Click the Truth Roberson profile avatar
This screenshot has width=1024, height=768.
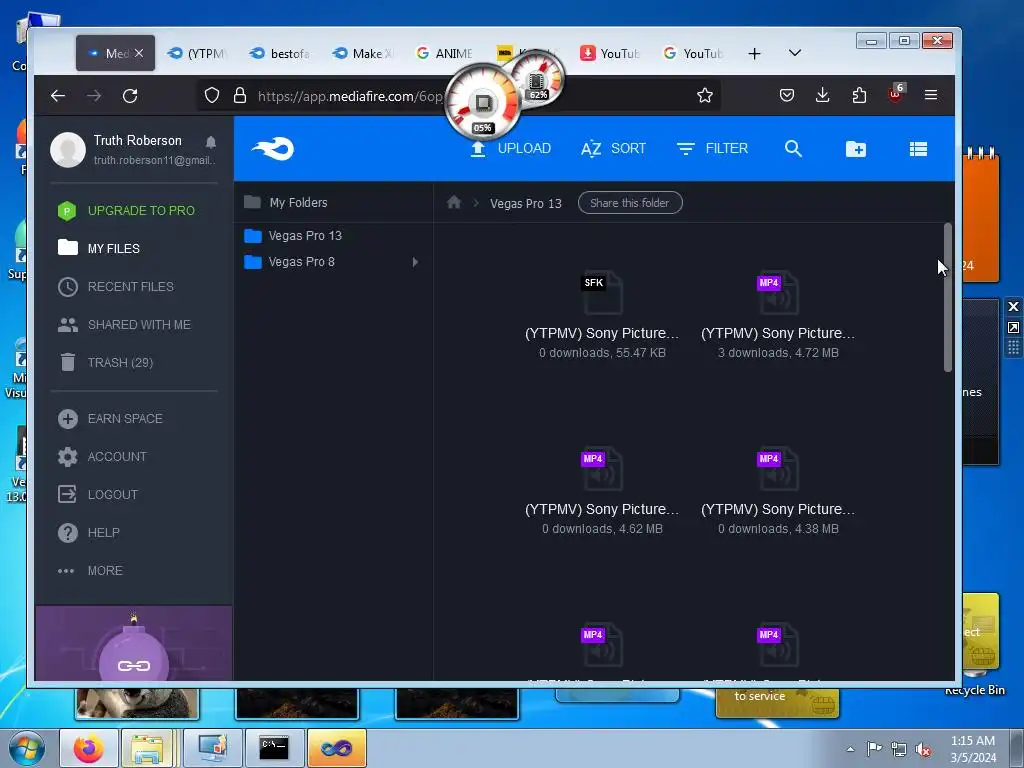68,150
